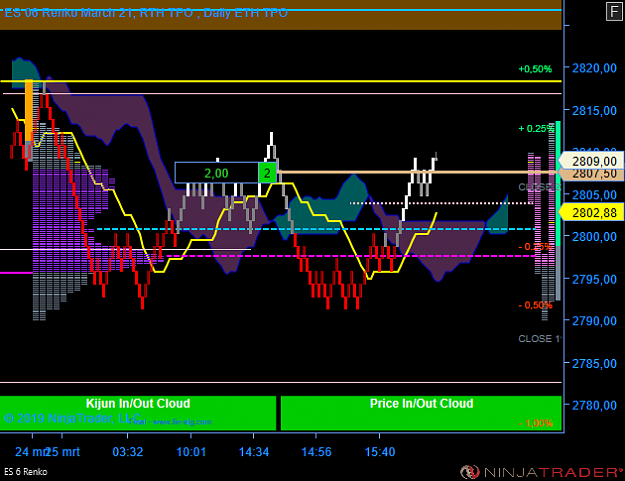The width and height of the screenshot is (625, 481).
Task: Click the 15:40 time axis label
Action: tap(380, 452)
